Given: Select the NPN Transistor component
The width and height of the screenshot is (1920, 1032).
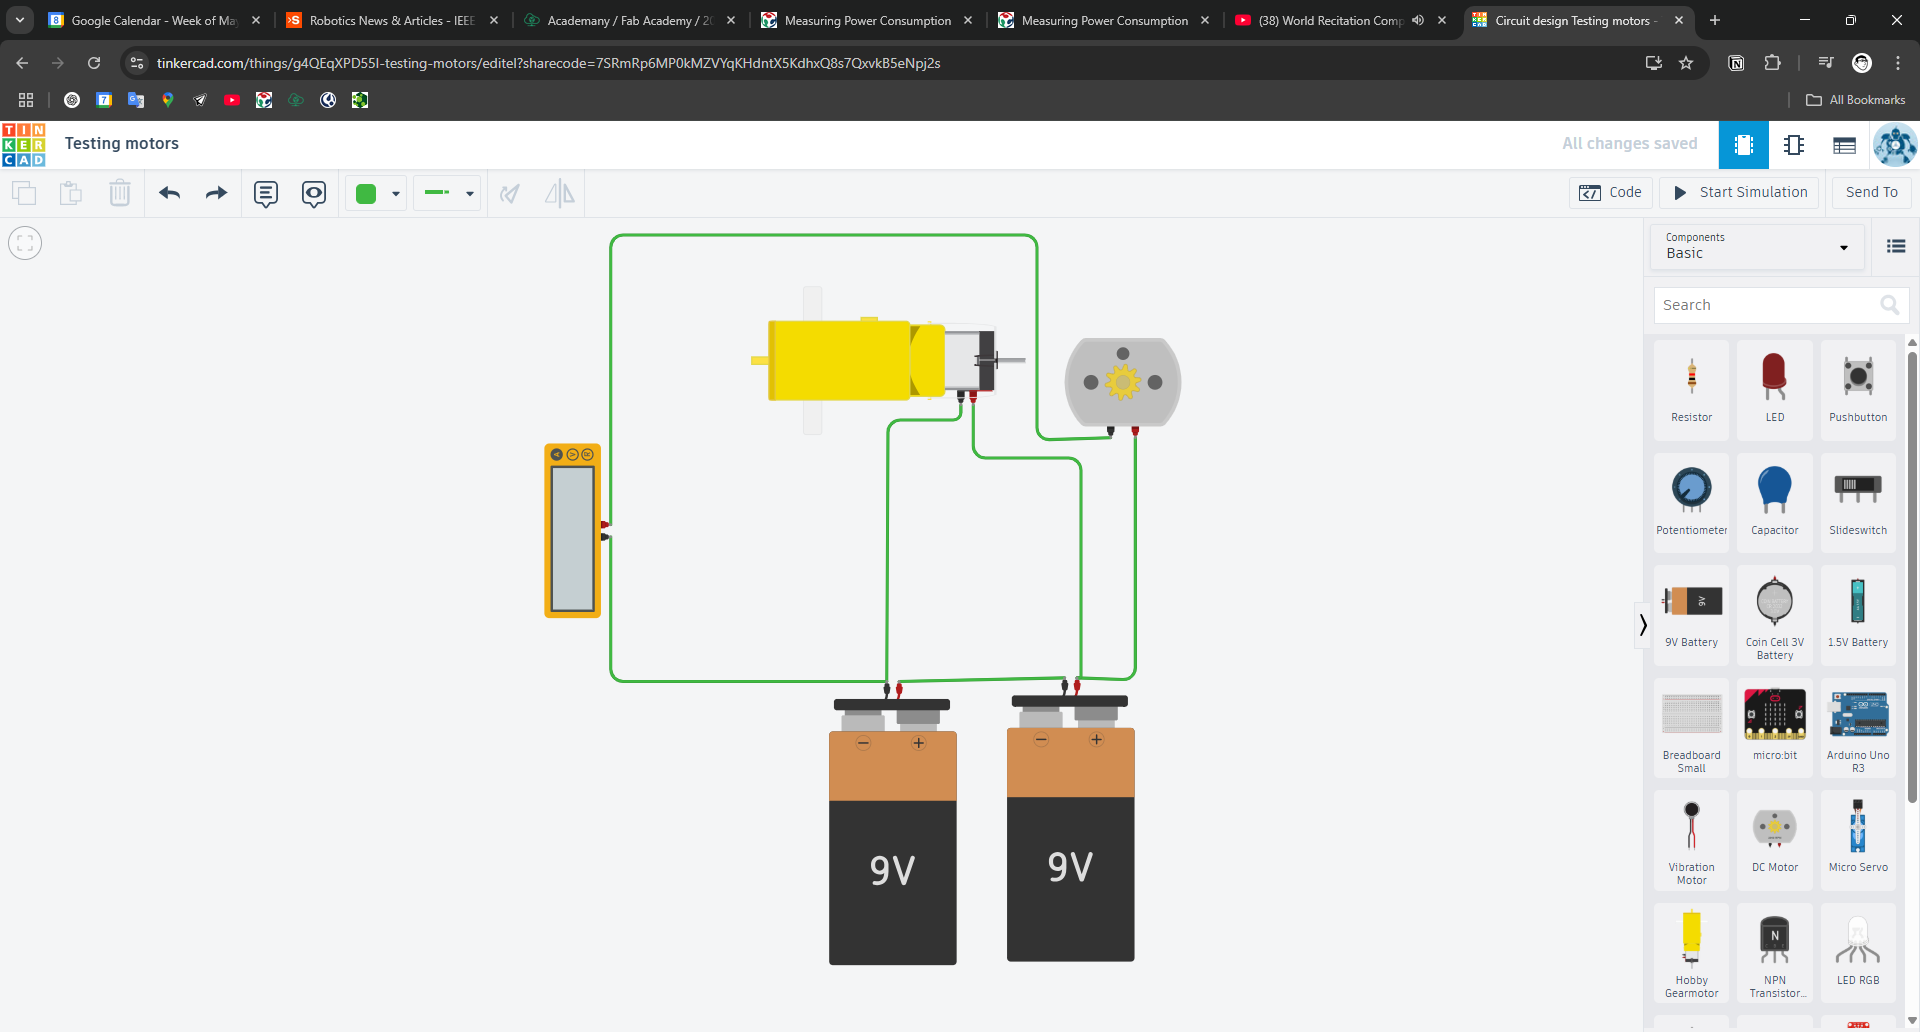Looking at the screenshot, I should [1775, 953].
